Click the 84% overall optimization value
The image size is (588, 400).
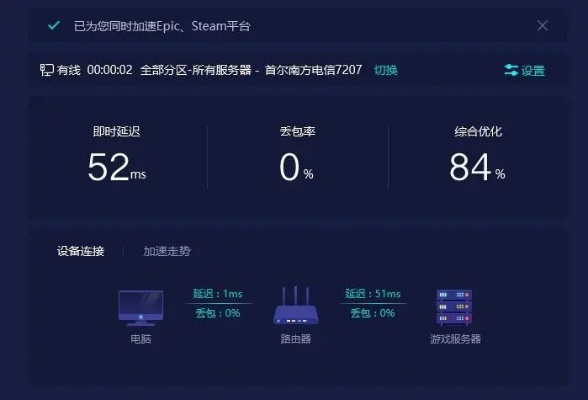click(x=477, y=167)
